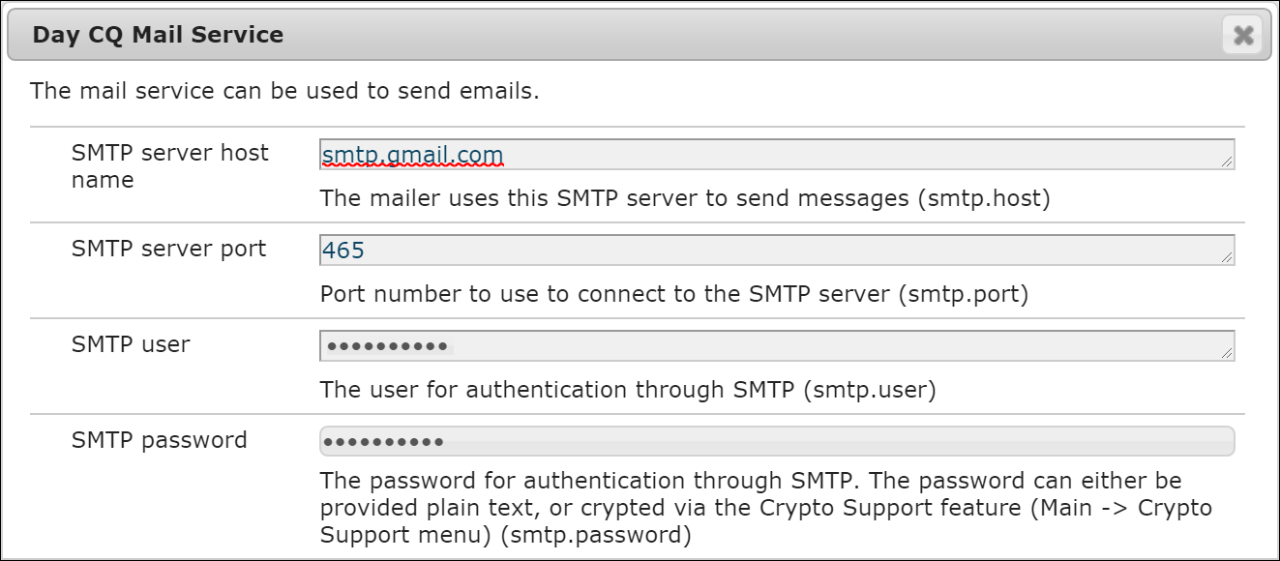Select the SMTP user input field
1280x561 pixels.
(776, 346)
